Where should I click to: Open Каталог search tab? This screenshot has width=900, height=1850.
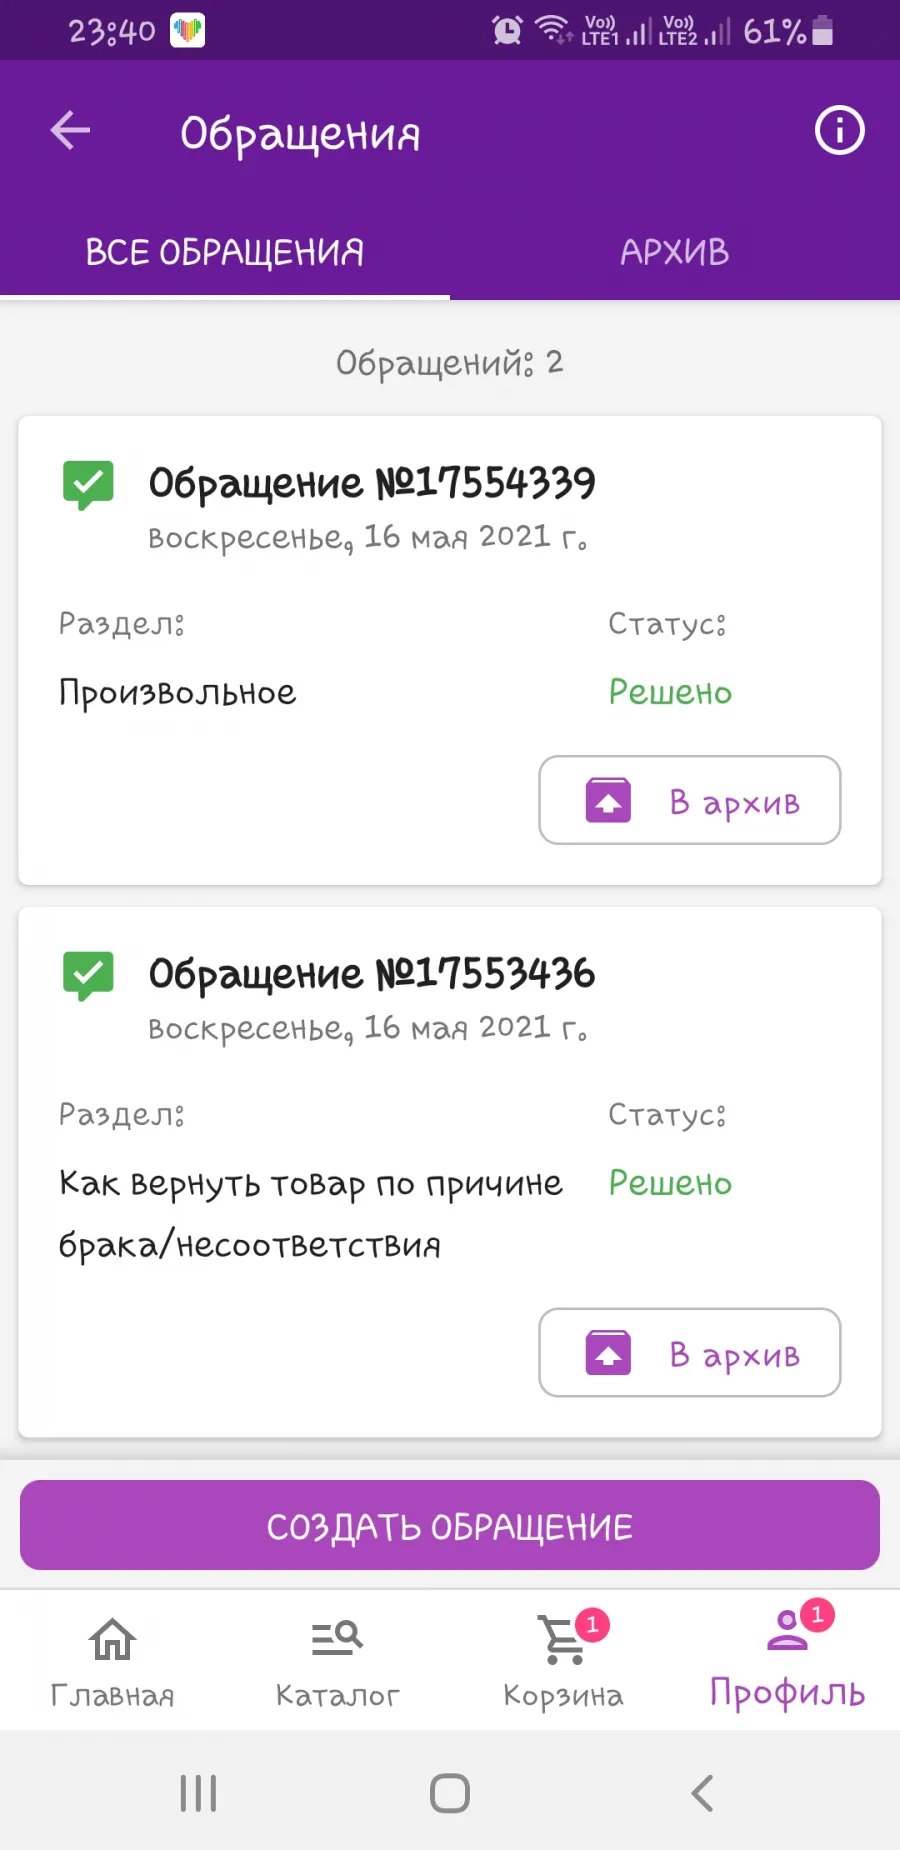point(337,1661)
